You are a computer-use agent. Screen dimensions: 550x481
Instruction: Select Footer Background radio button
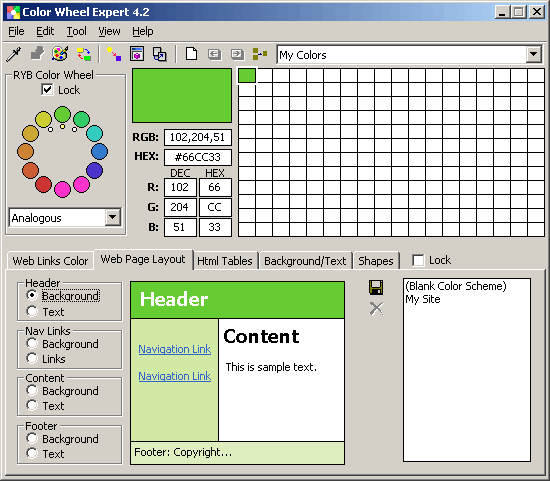[x=32, y=438]
